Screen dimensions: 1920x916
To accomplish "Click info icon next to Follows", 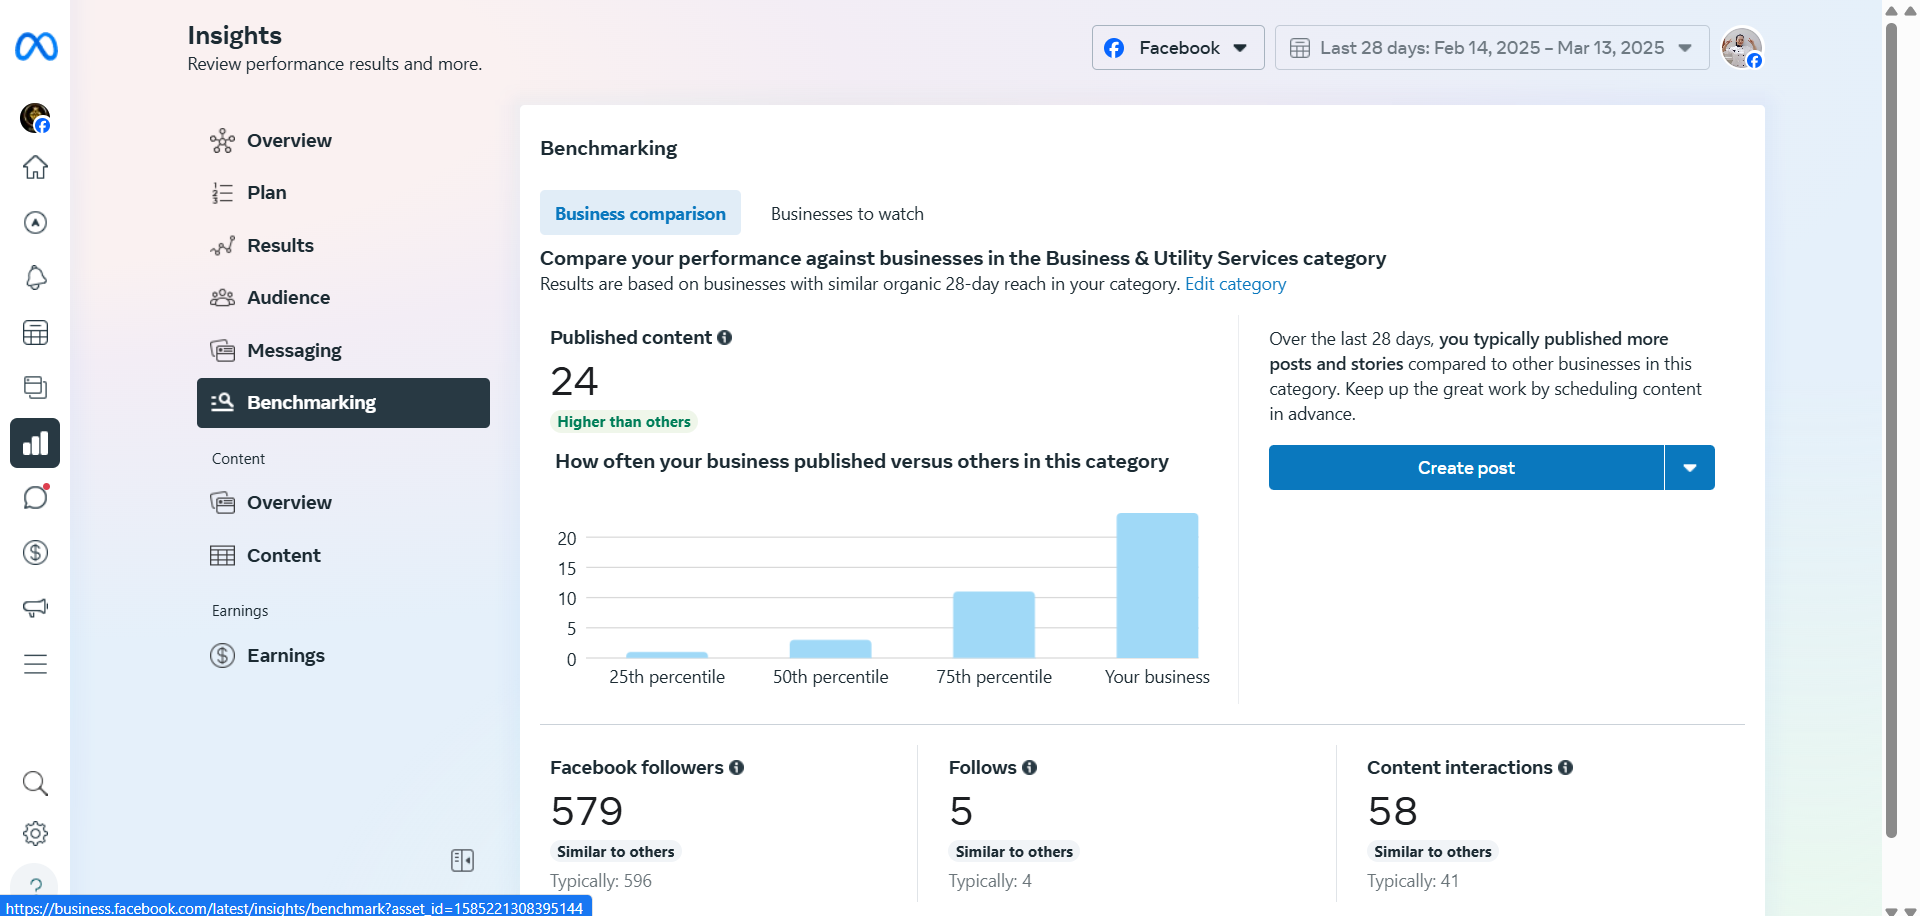I will pos(1029,768).
